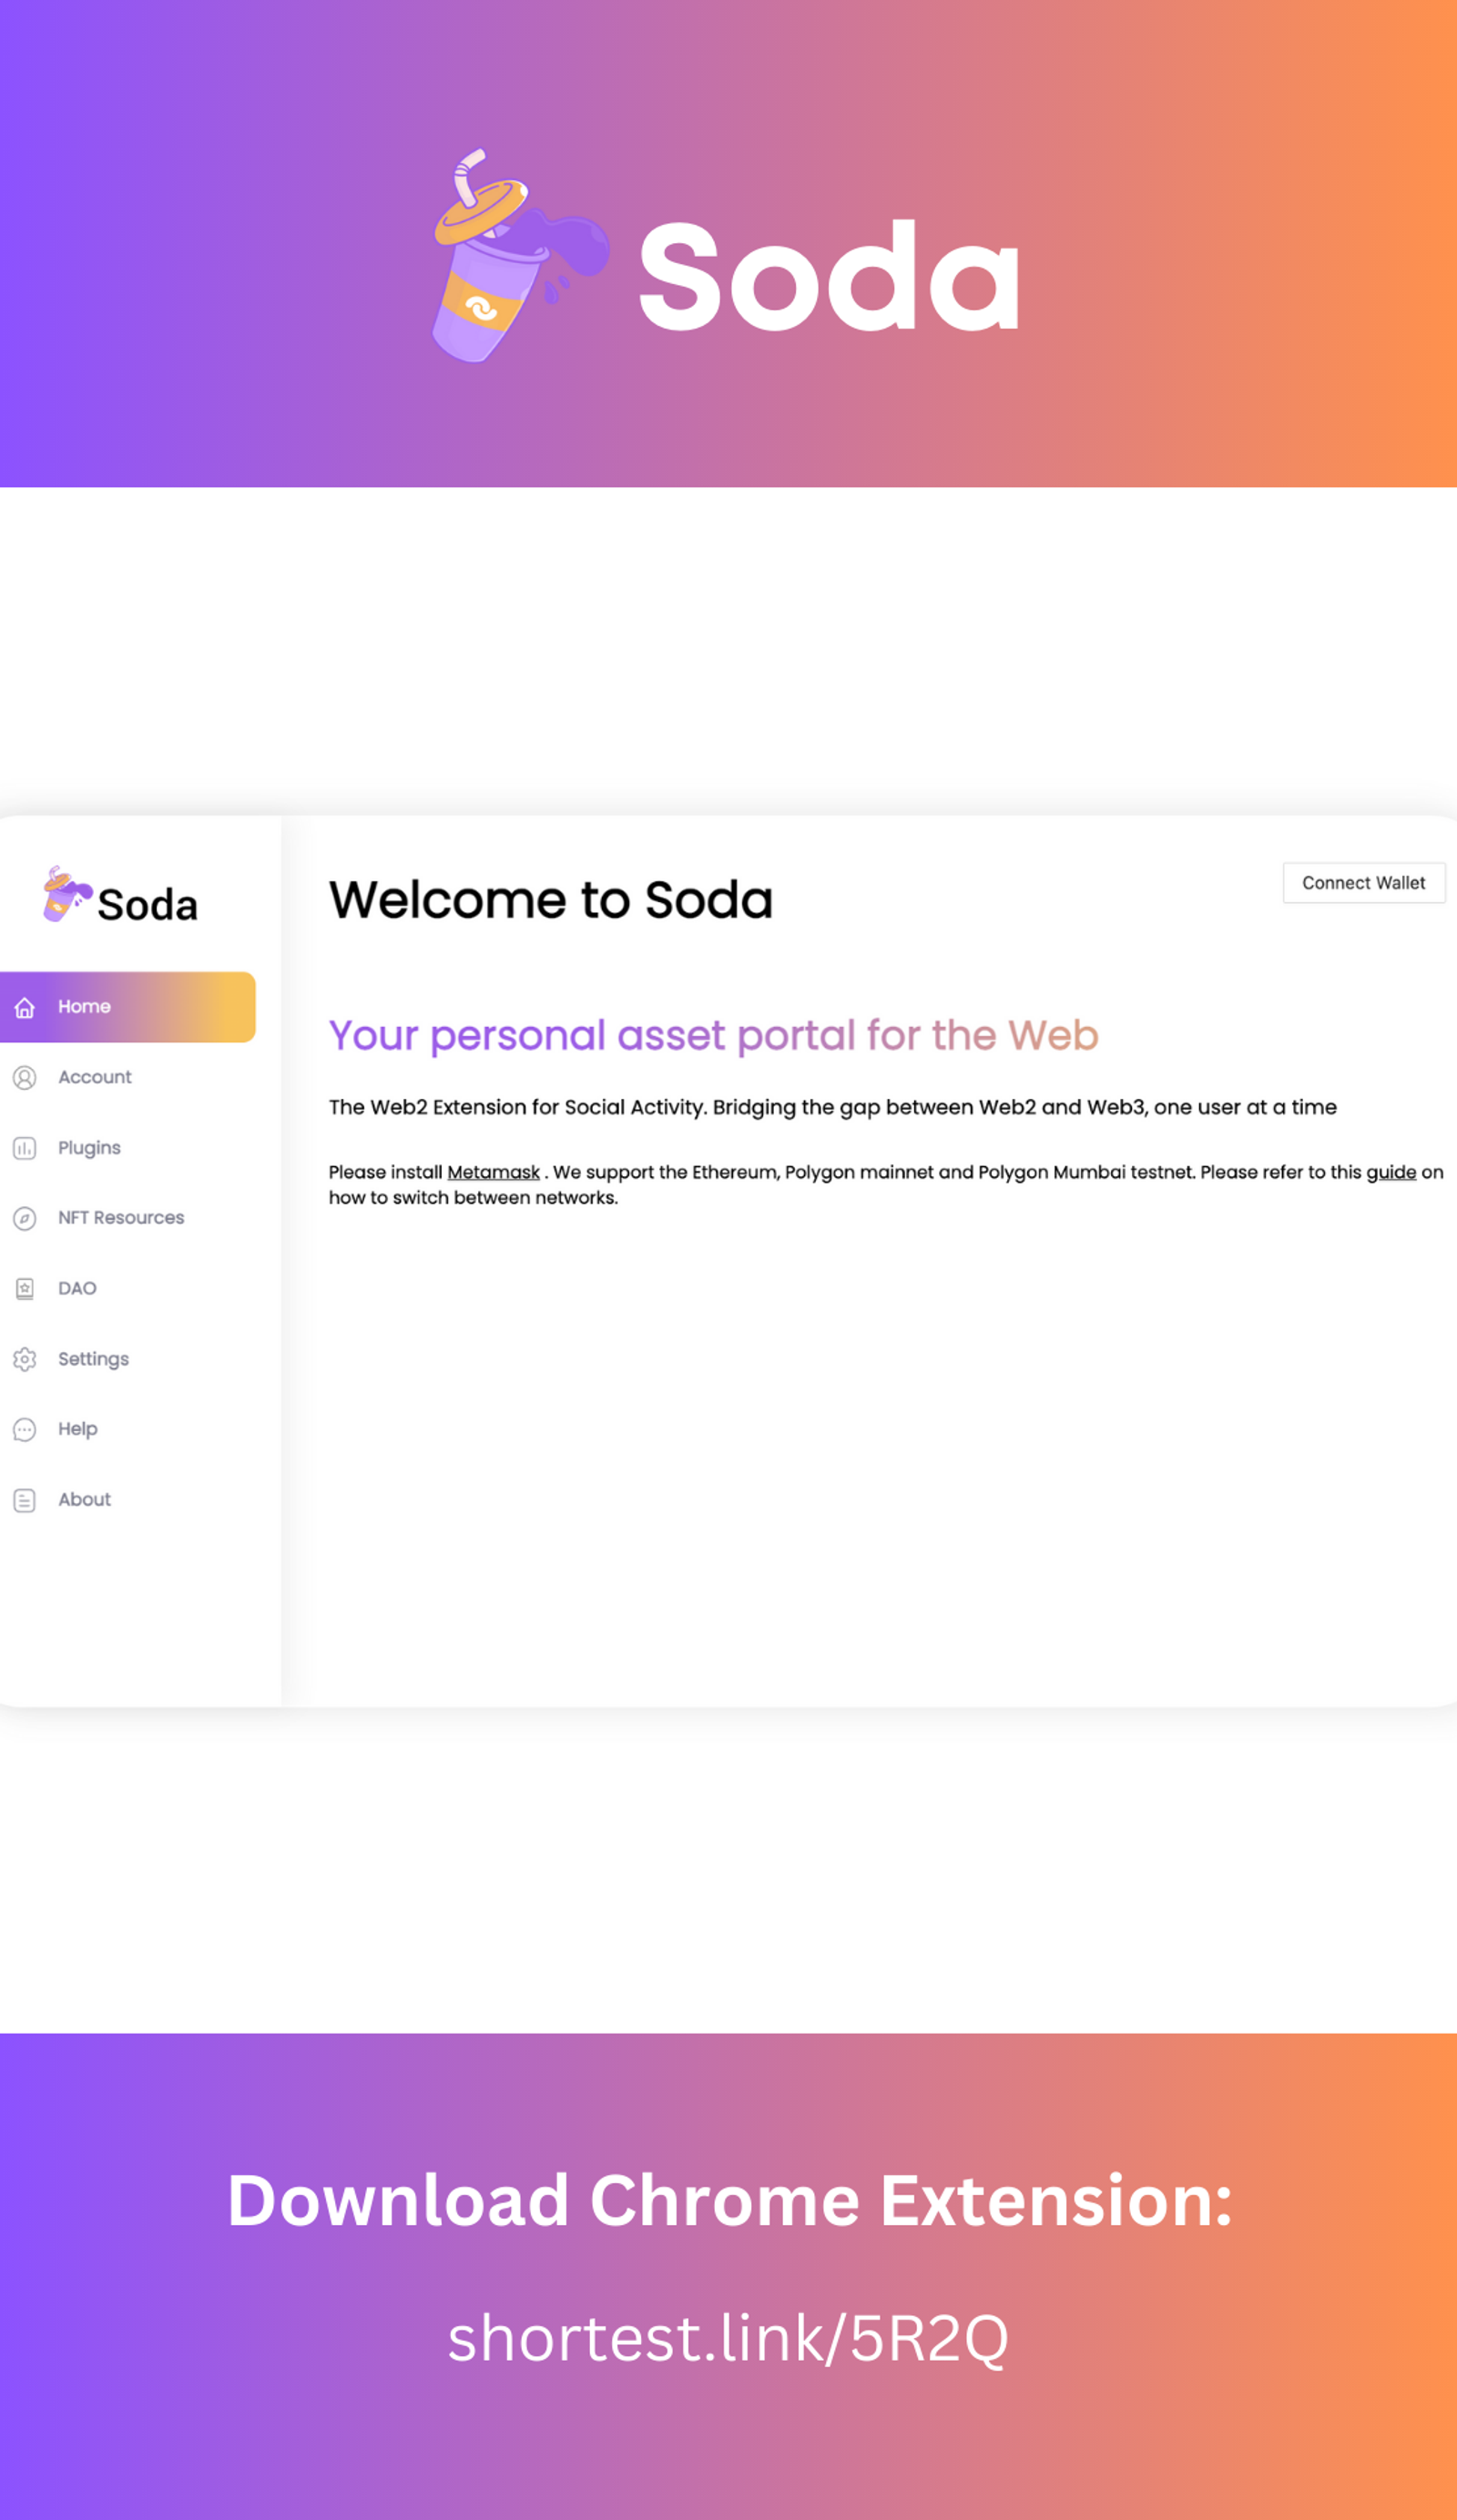Click the Home house icon in sidebar
The height and width of the screenshot is (2520, 1457).
(25, 1007)
